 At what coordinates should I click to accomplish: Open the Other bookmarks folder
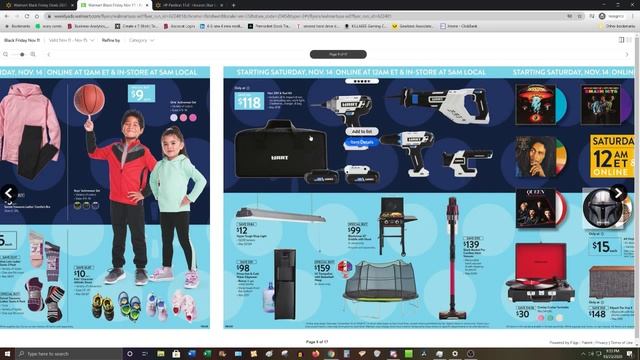617,26
